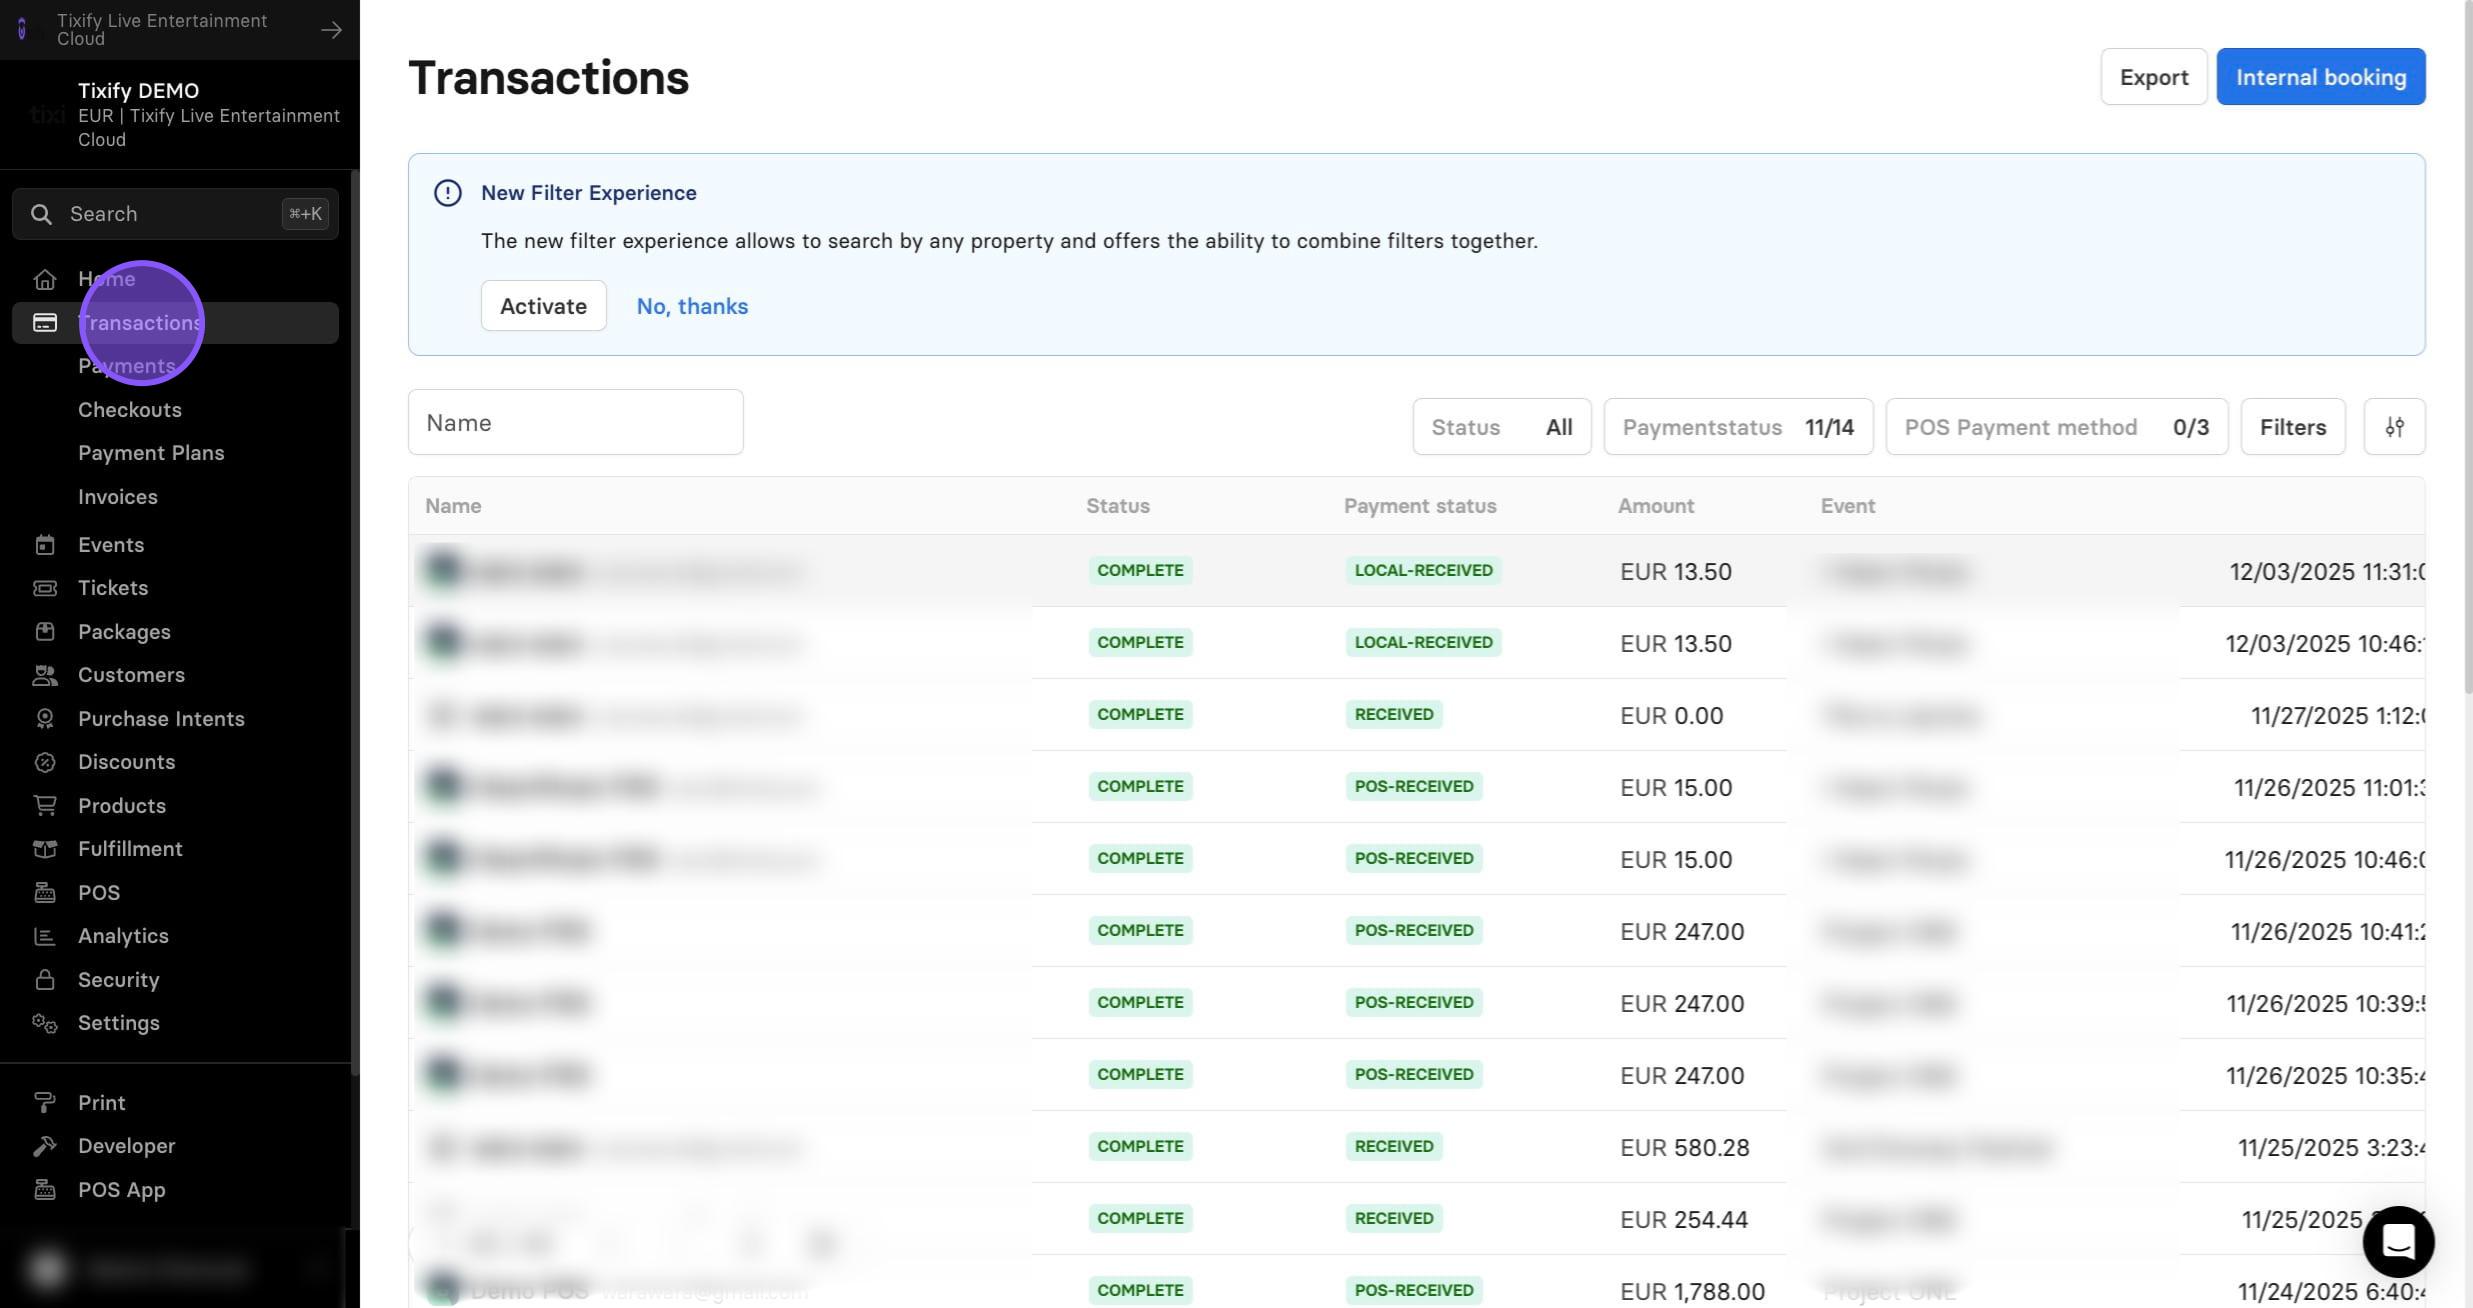Open column settings sliders icon
Image resolution: width=2473 pixels, height=1308 pixels.
tap(2394, 427)
